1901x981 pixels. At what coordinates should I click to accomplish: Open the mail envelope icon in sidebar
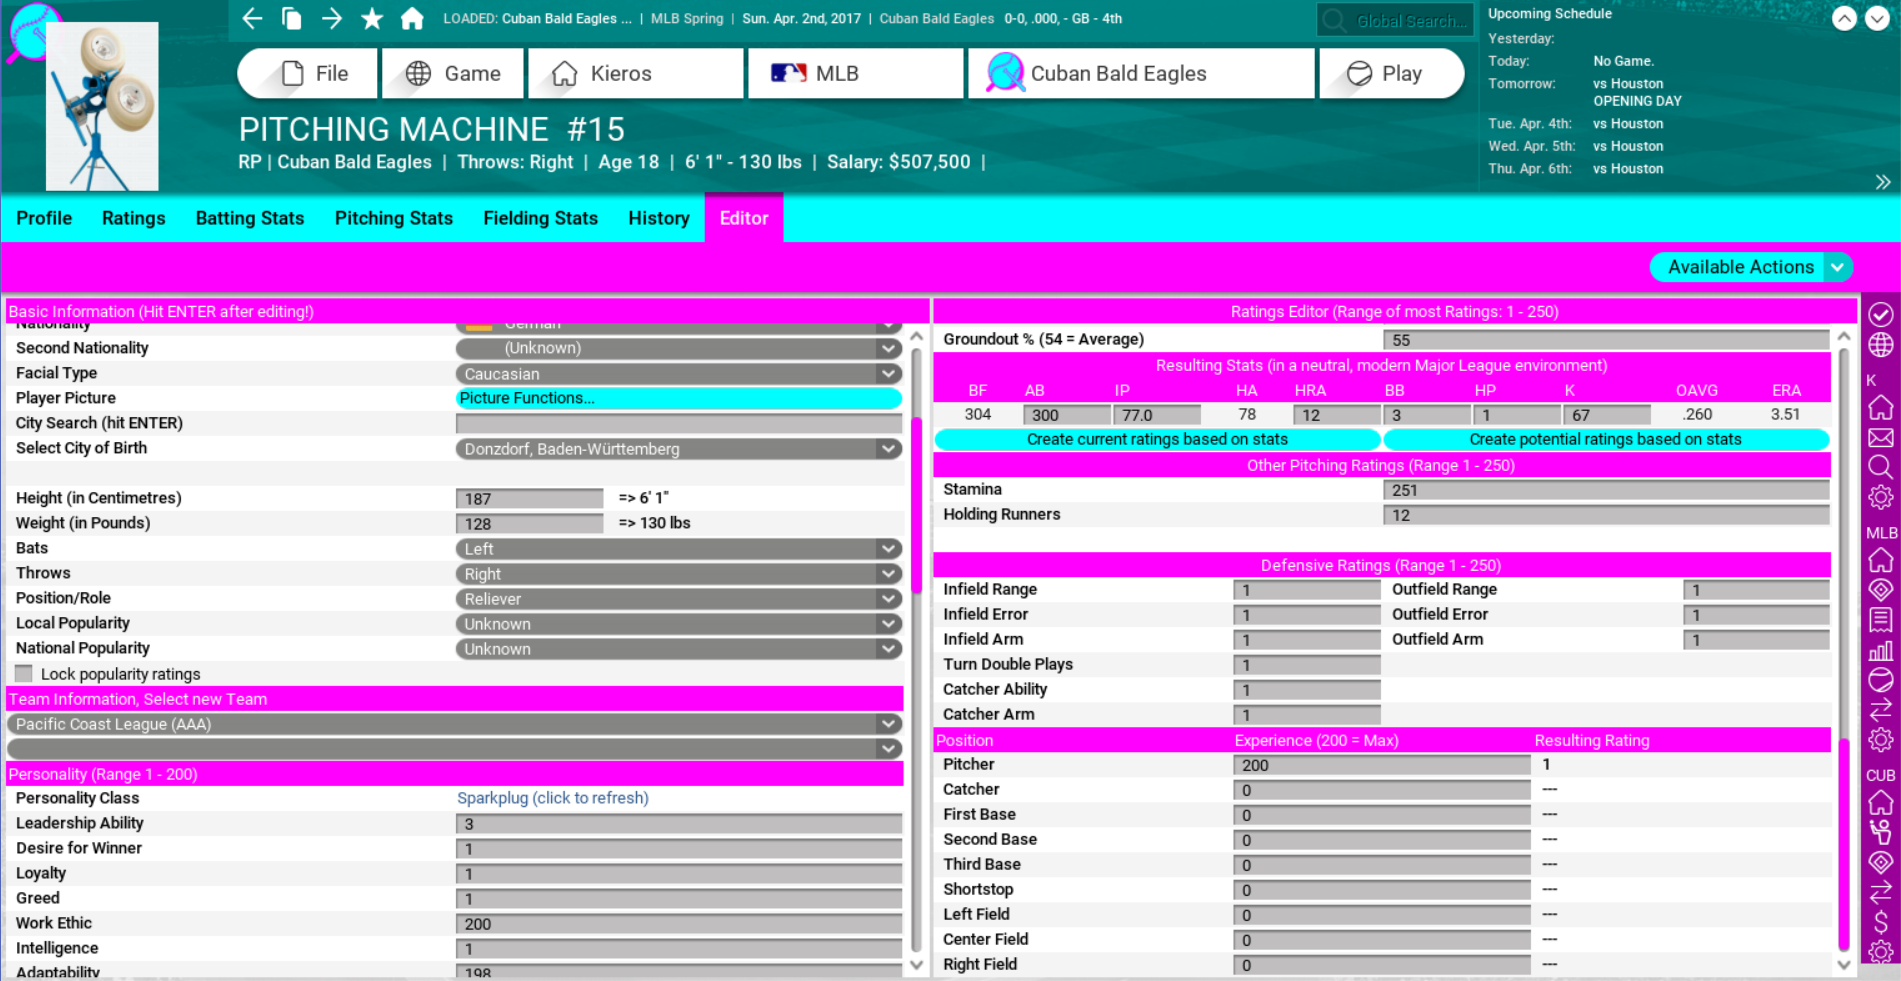tap(1881, 437)
